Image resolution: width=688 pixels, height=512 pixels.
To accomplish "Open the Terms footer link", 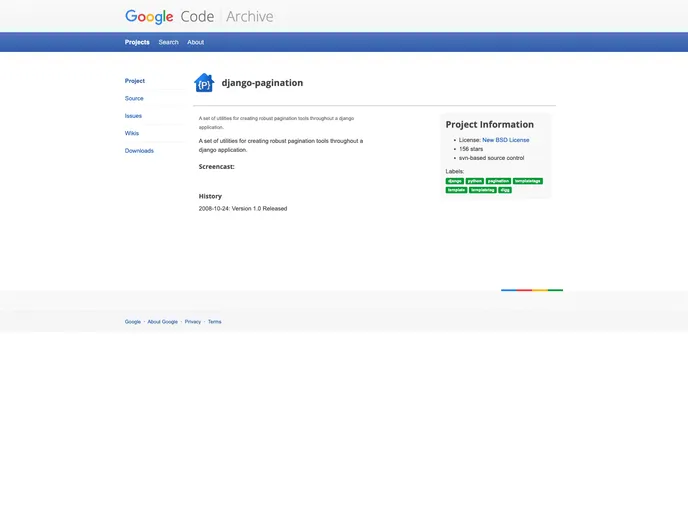I will coord(215,322).
